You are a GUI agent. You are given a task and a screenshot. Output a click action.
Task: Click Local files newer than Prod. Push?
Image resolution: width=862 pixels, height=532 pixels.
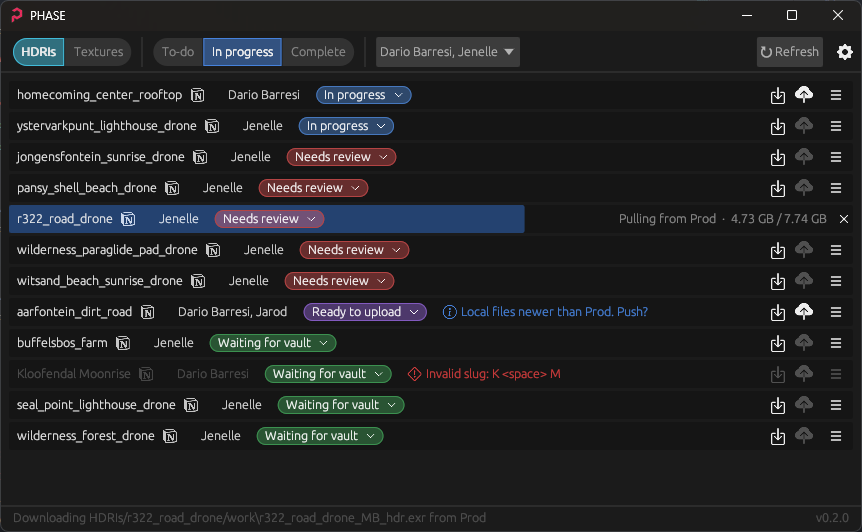(554, 312)
